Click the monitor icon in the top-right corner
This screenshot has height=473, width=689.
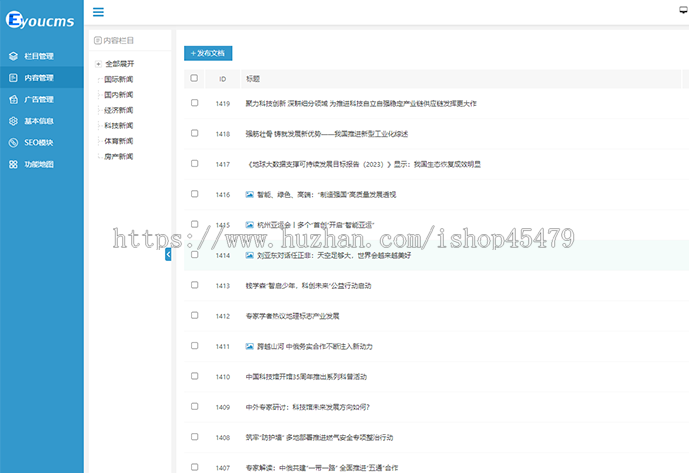coord(684,10)
